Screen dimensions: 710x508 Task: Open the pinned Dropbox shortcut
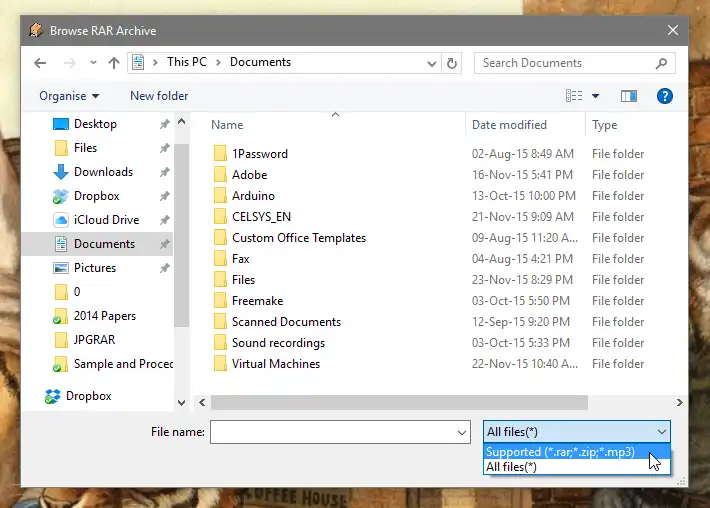click(x=96, y=196)
